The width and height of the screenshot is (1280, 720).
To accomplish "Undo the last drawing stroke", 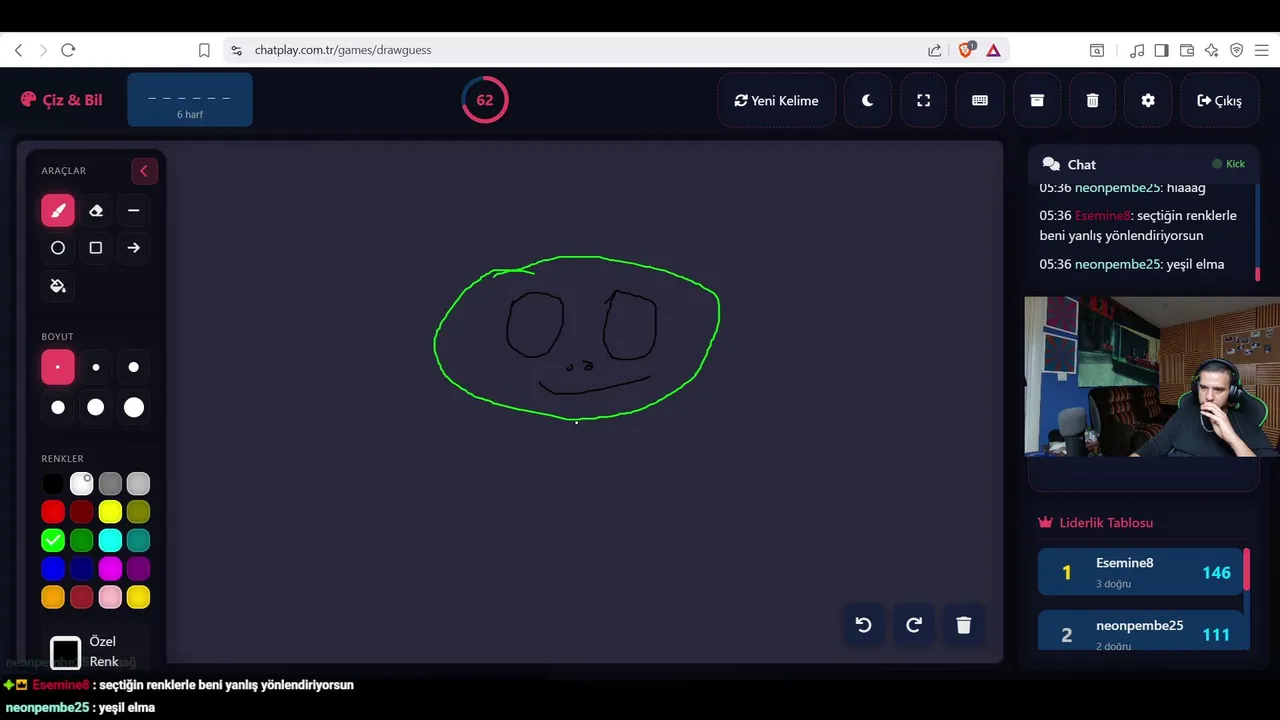I will pos(864,625).
